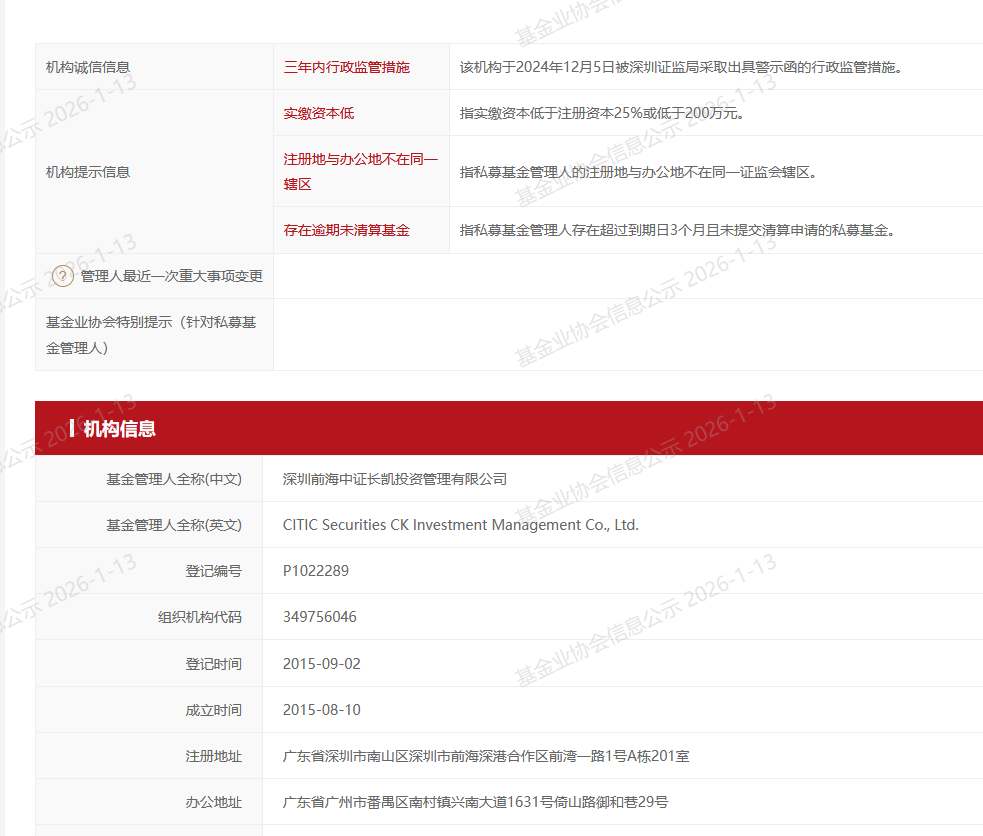Select 注册地与办公地不在同一证监会辖区 description text
Screen dimensions: 983x836
pos(638,172)
